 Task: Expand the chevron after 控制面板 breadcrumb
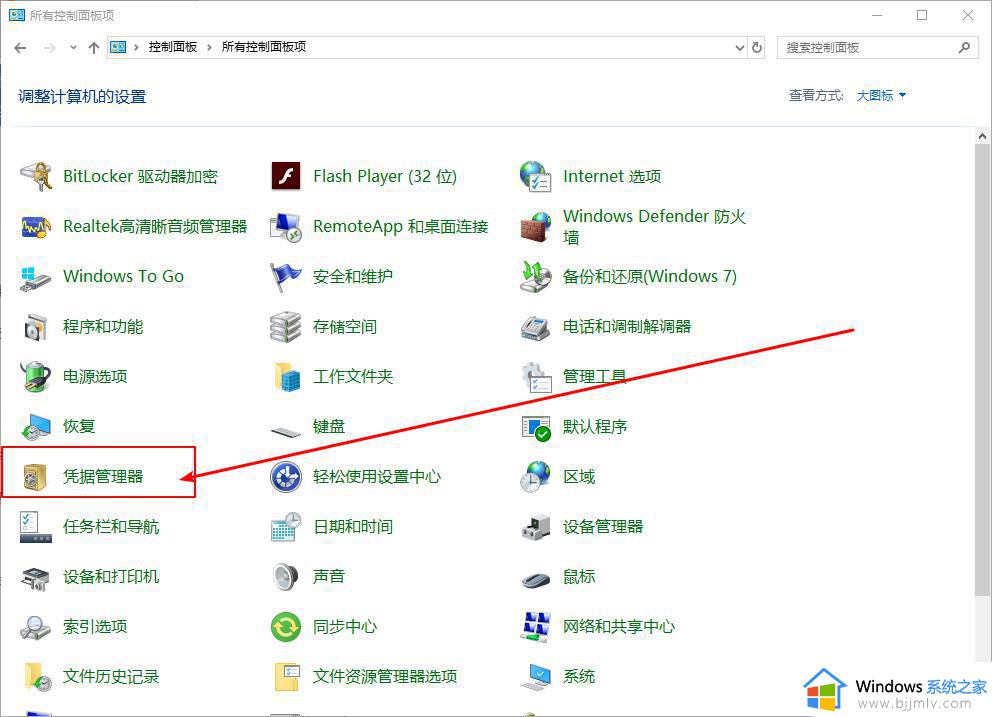coord(209,47)
